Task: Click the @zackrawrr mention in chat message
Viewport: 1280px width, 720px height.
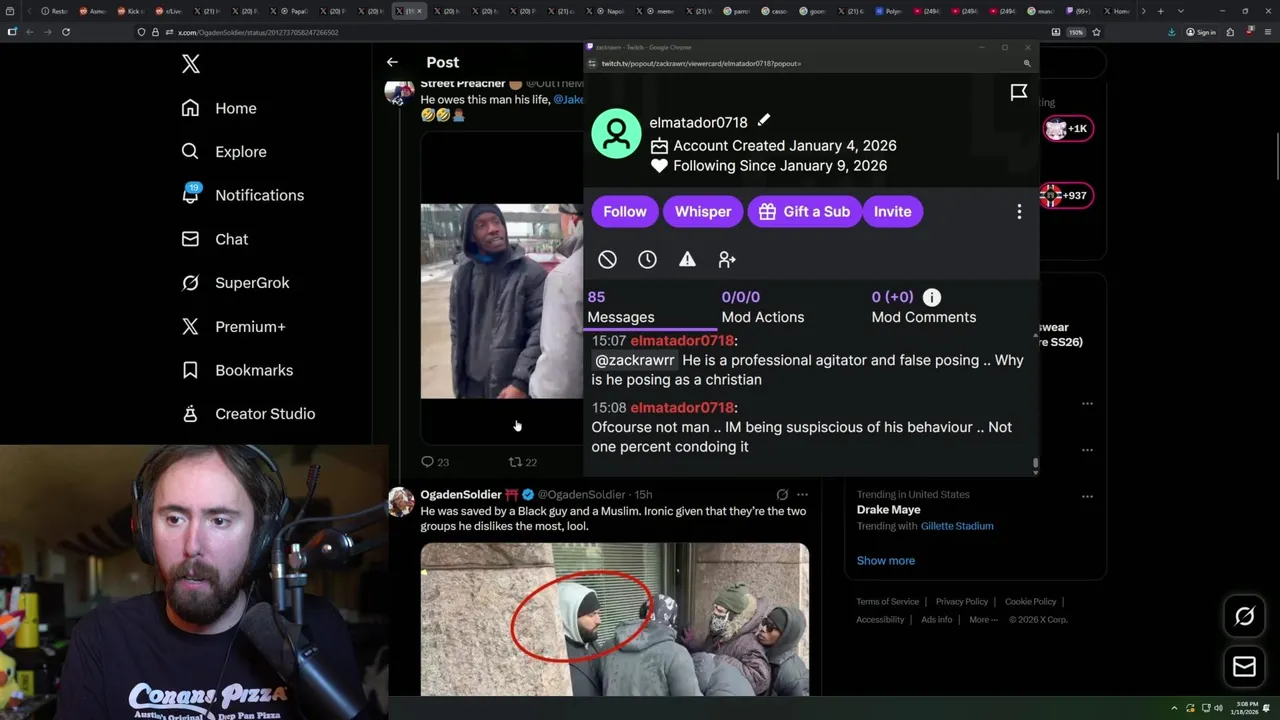Action: click(635, 360)
